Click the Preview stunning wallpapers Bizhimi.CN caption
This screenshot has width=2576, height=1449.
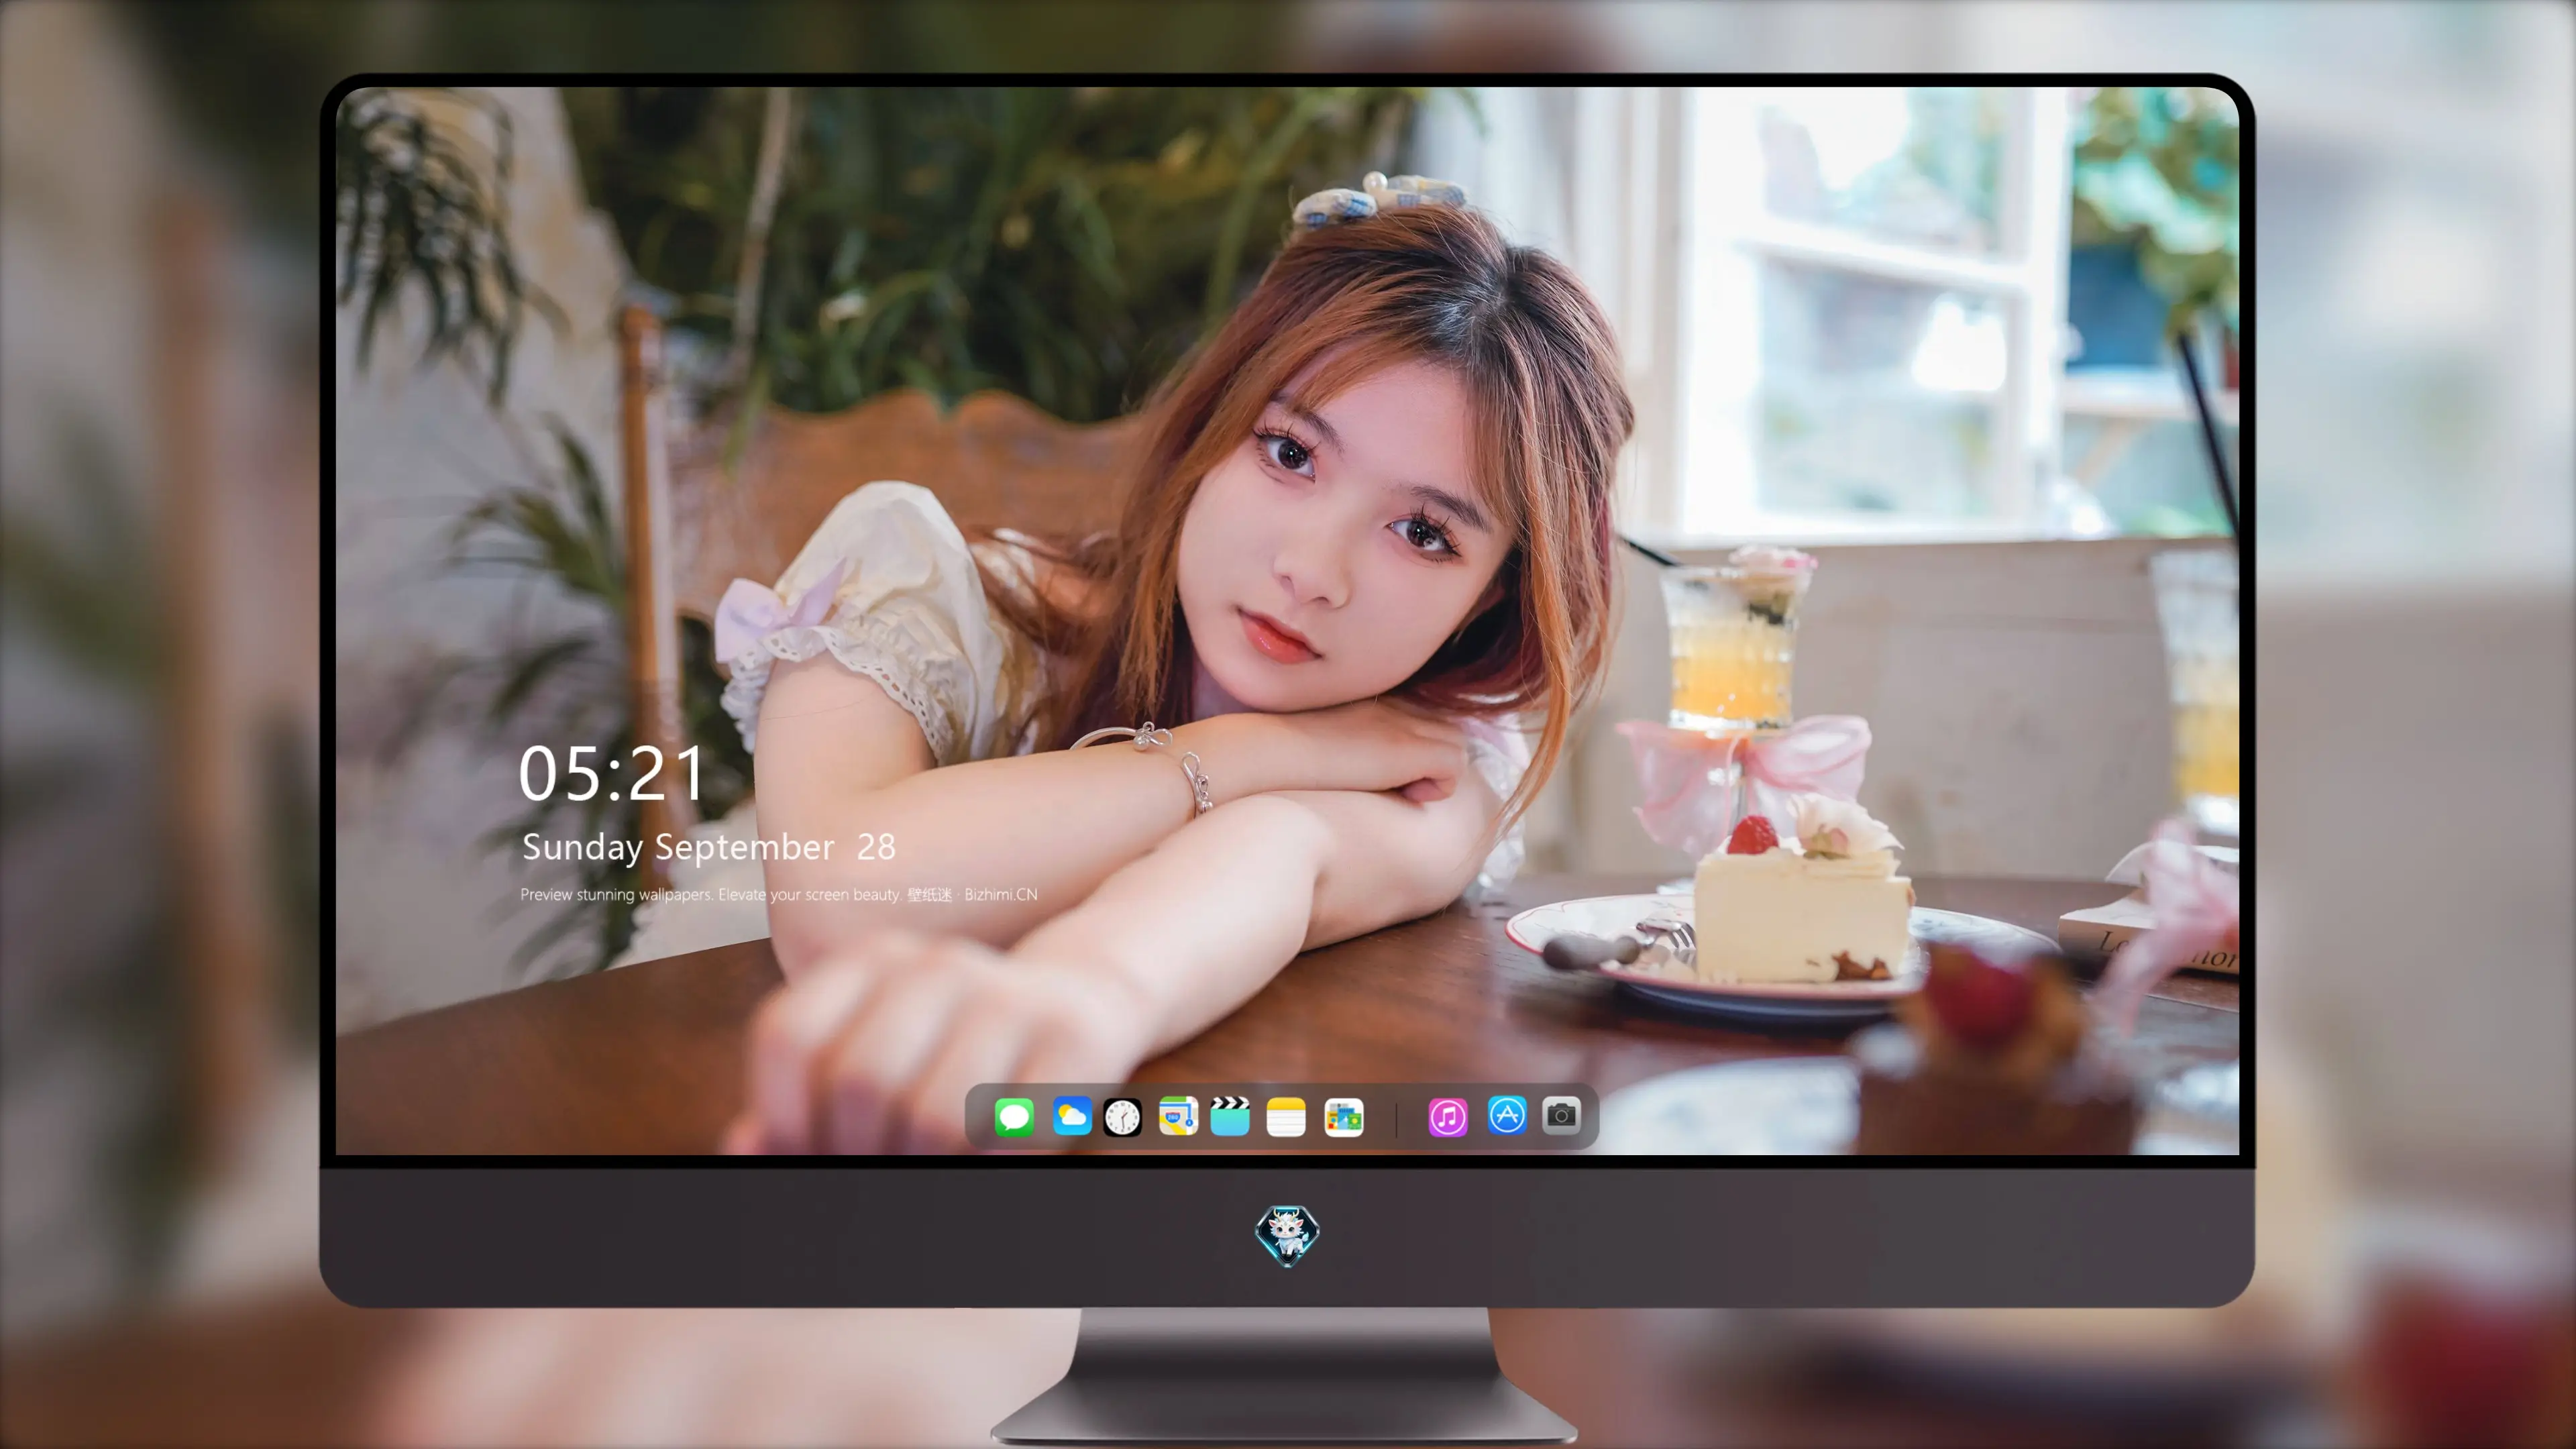[x=779, y=894]
